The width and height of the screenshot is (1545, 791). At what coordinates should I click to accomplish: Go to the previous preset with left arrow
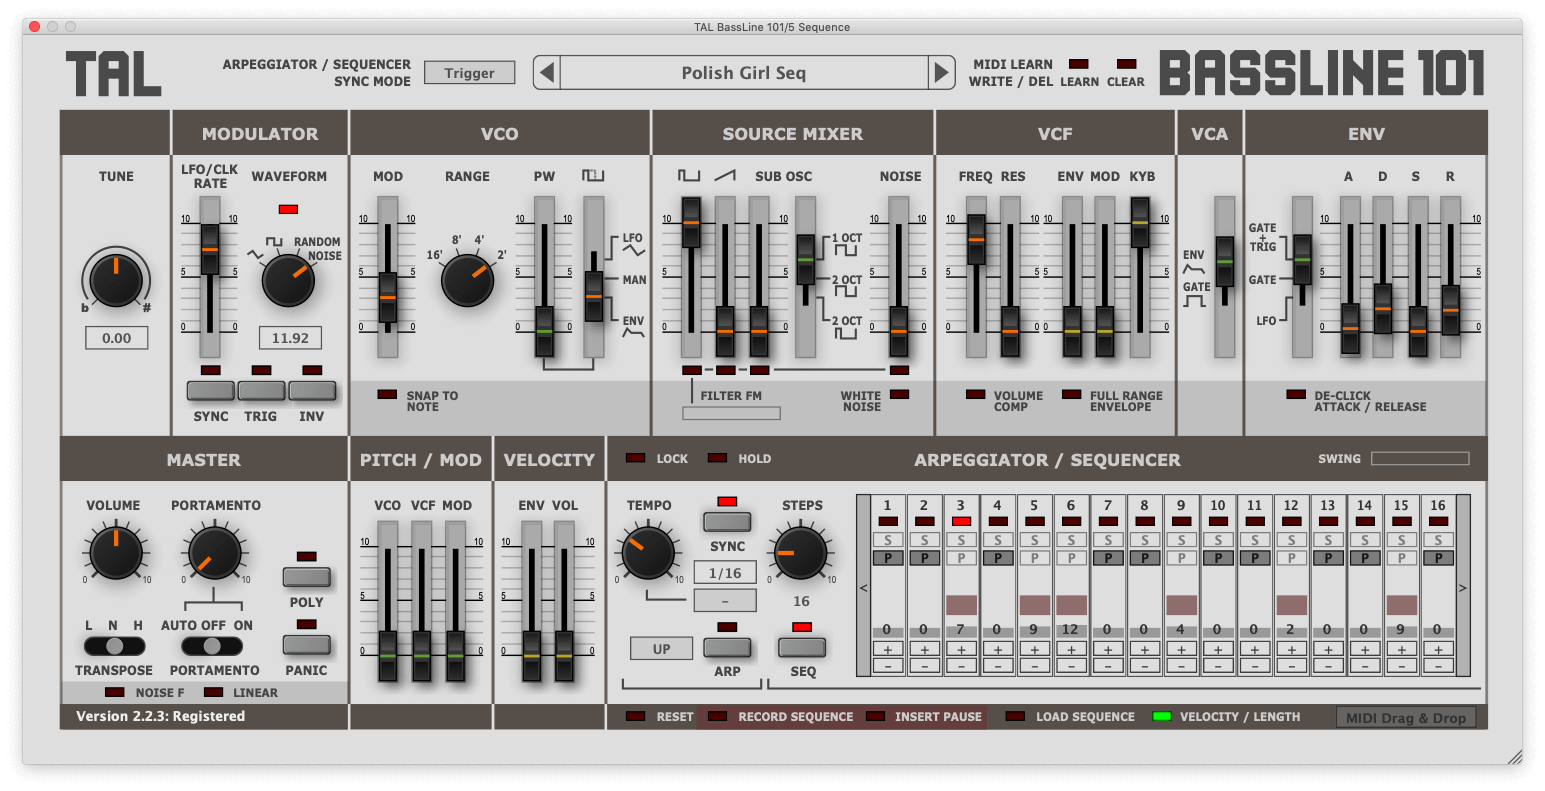click(546, 73)
